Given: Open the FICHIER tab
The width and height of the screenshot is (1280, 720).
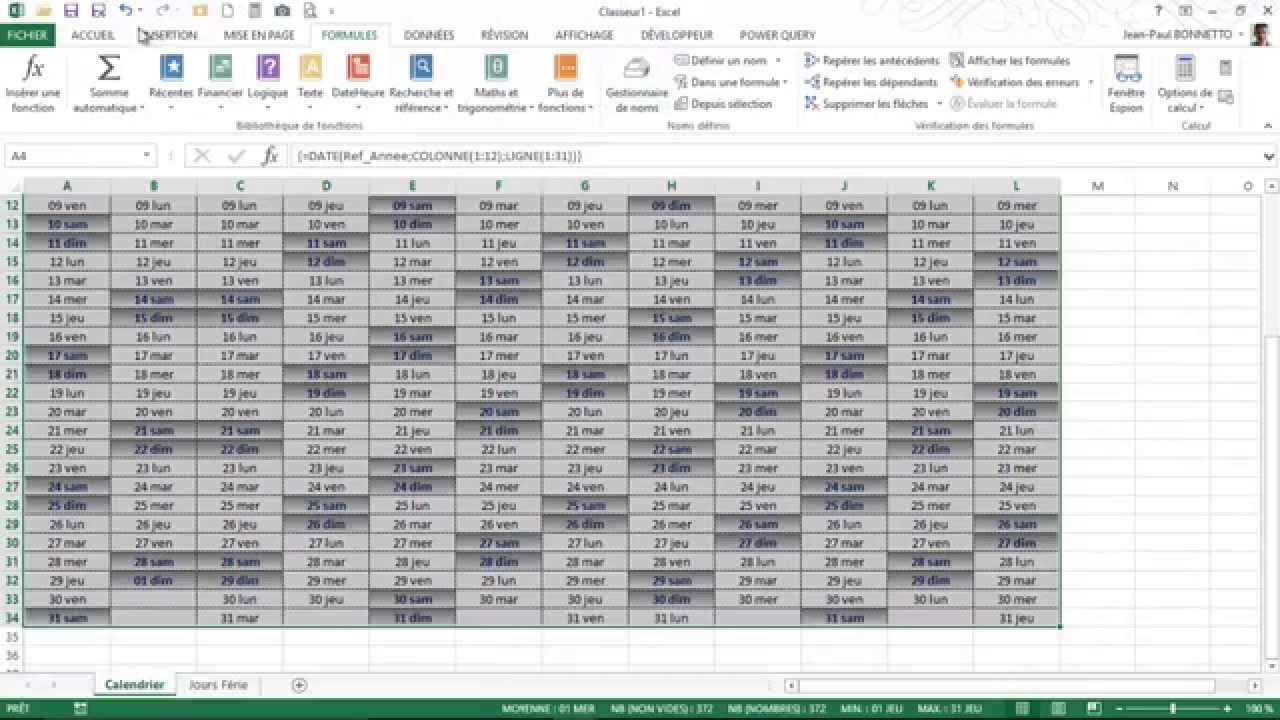Looking at the screenshot, I should pyautogui.click(x=27, y=35).
